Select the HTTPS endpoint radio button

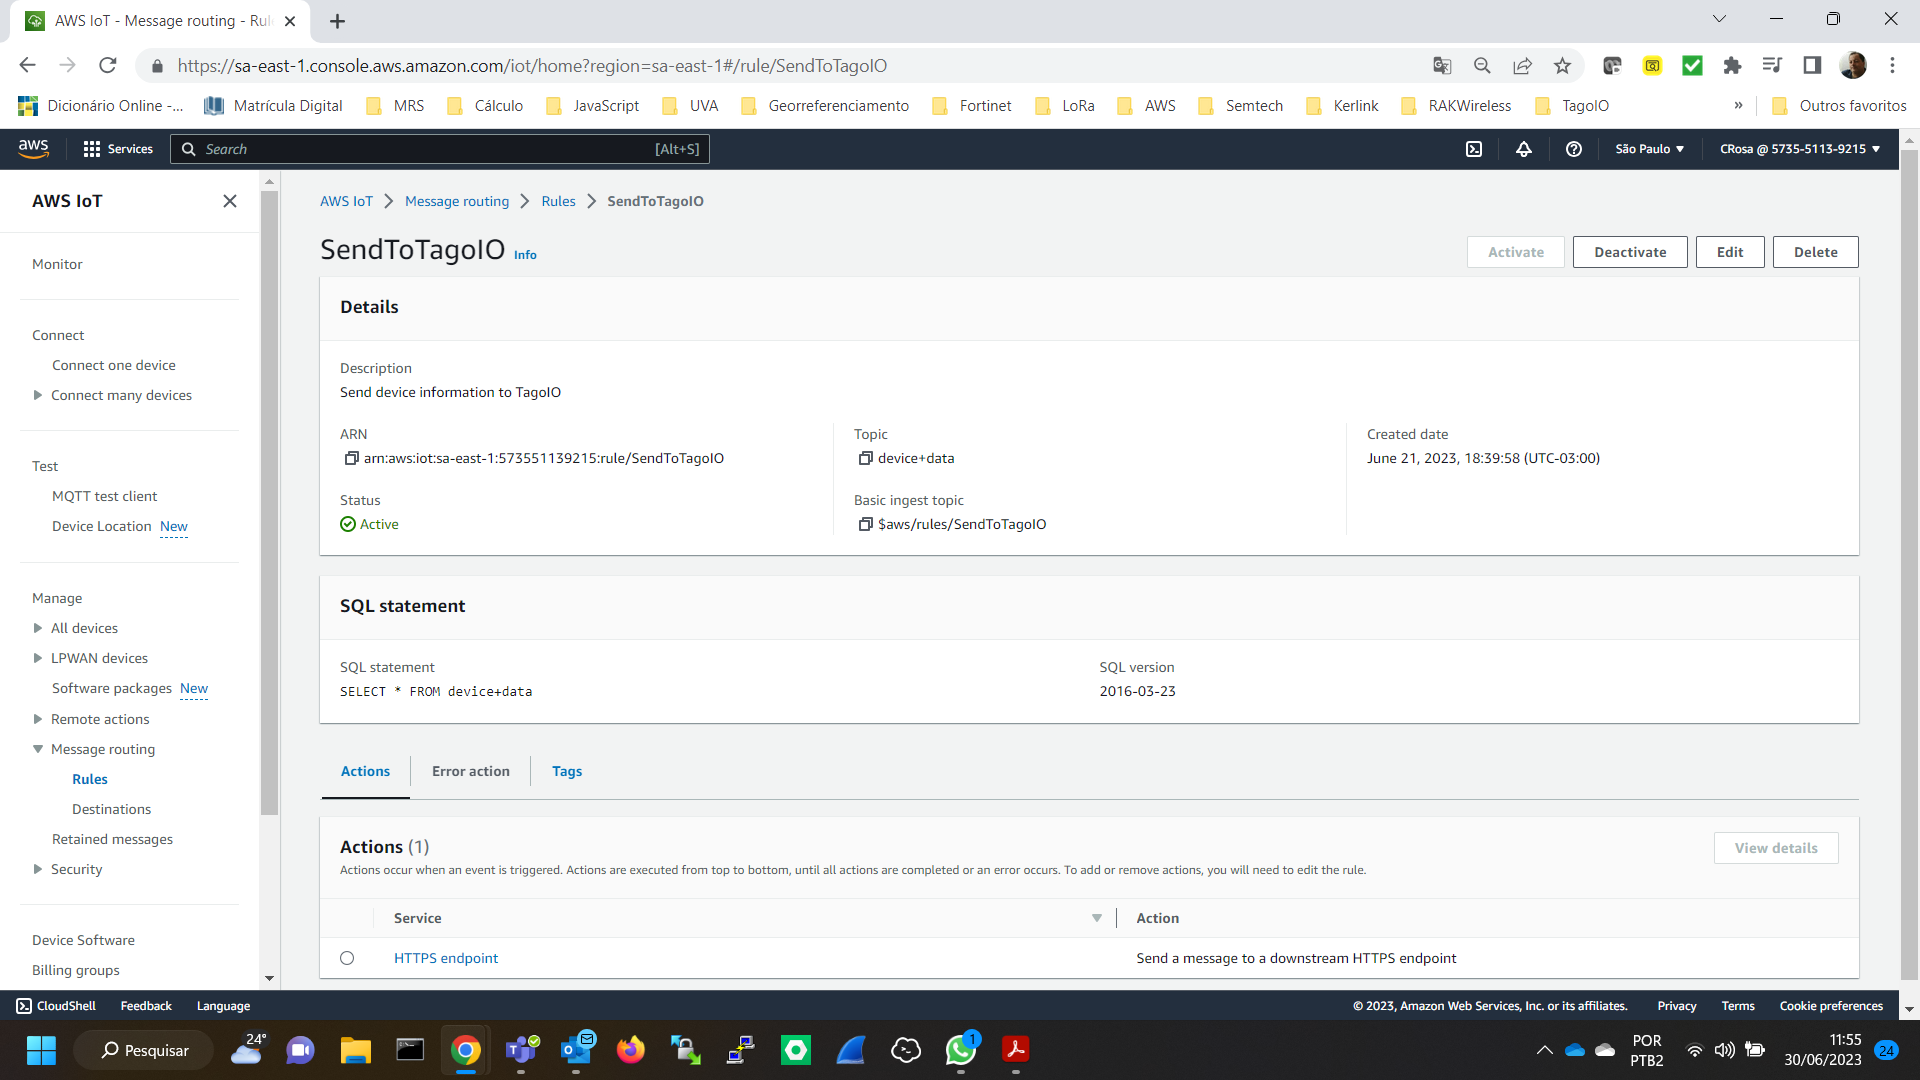coord(347,958)
